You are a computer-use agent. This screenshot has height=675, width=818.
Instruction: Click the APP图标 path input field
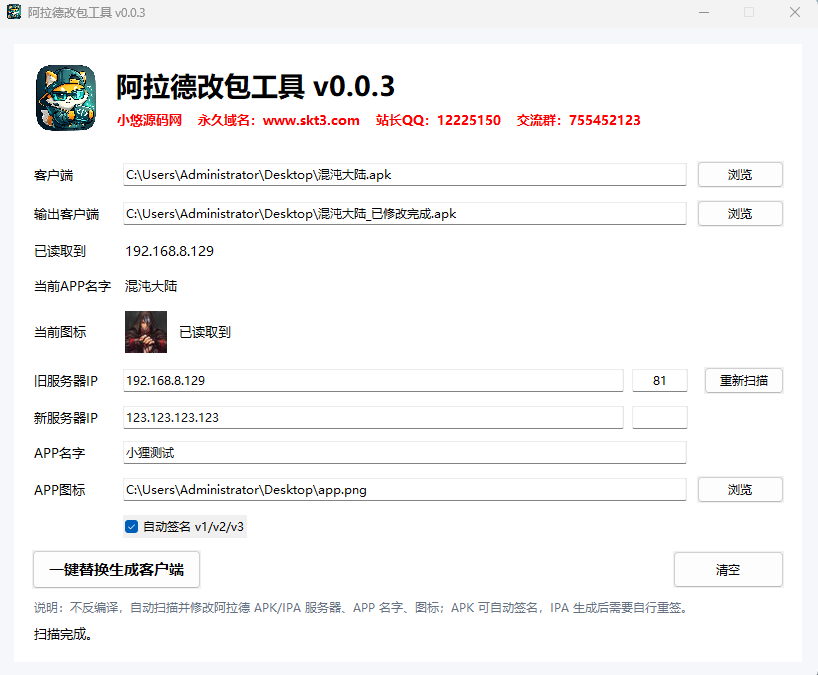[x=405, y=490]
